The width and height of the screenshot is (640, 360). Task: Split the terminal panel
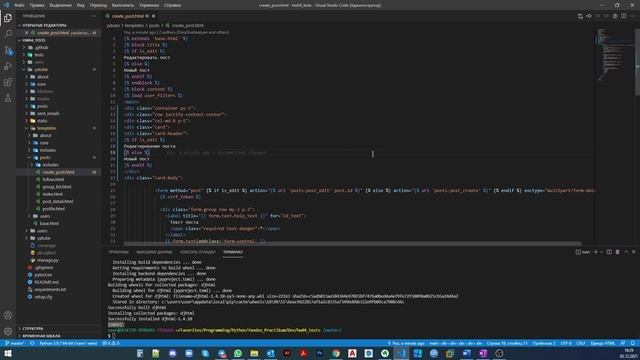[609, 252]
